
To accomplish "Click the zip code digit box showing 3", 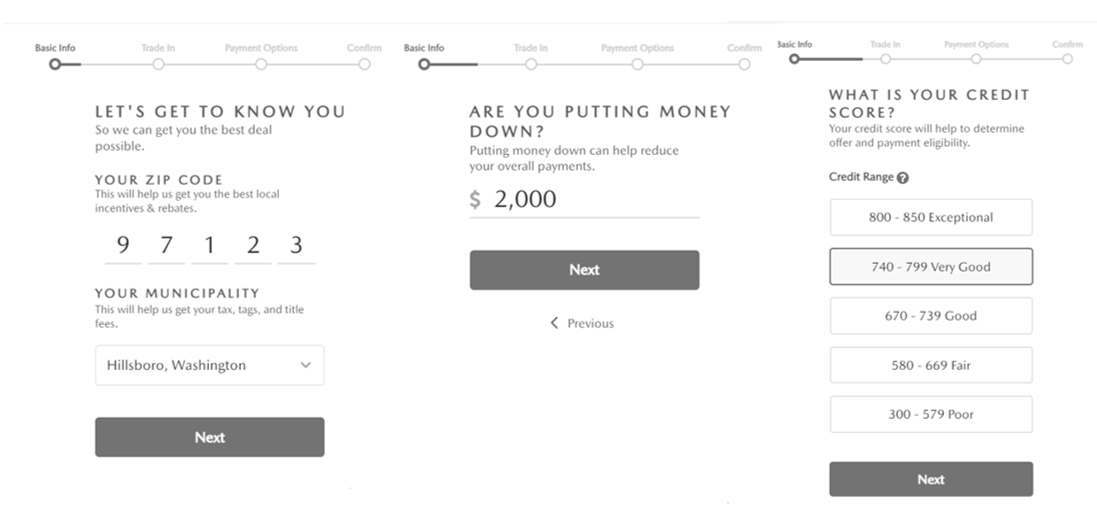I will (296, 246).
